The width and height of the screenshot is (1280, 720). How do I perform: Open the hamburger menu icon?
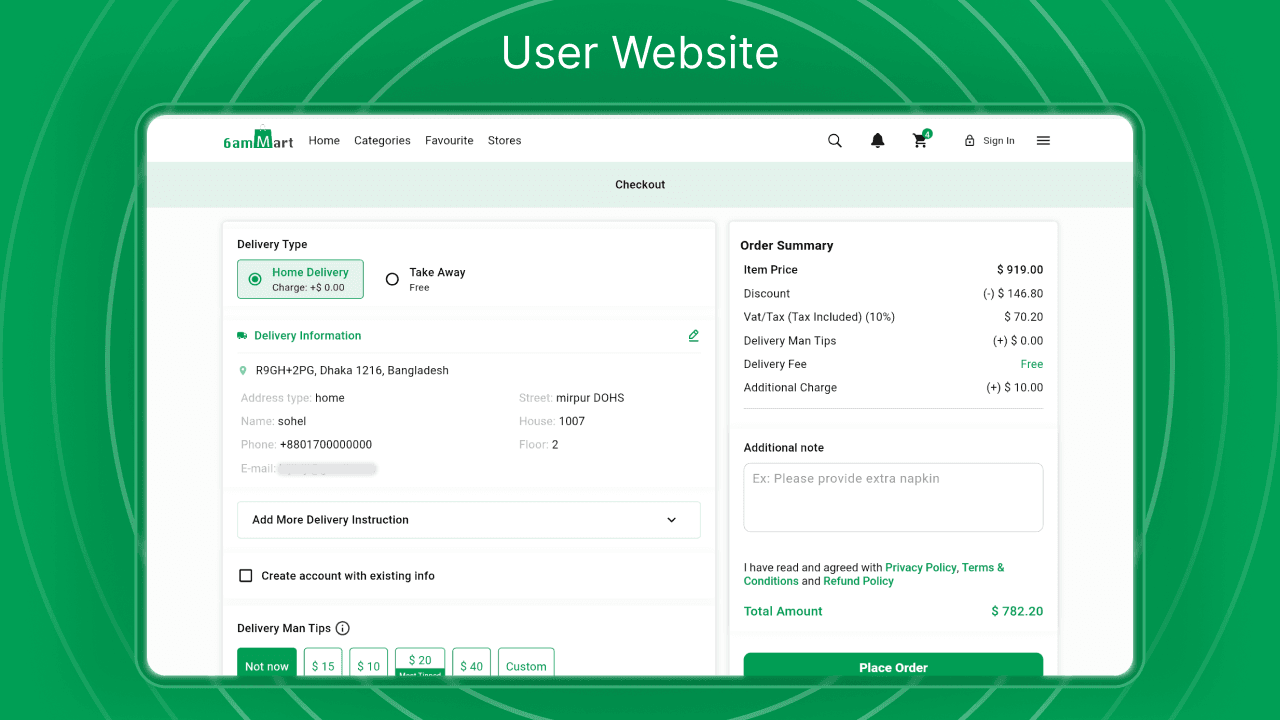tap(1043, 141)
